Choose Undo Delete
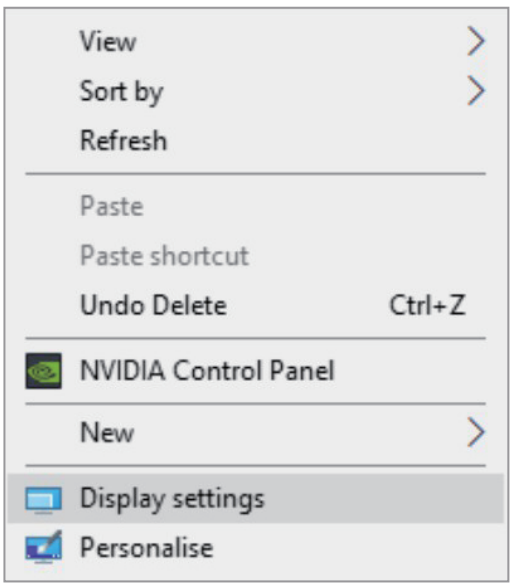 point(255,305)
